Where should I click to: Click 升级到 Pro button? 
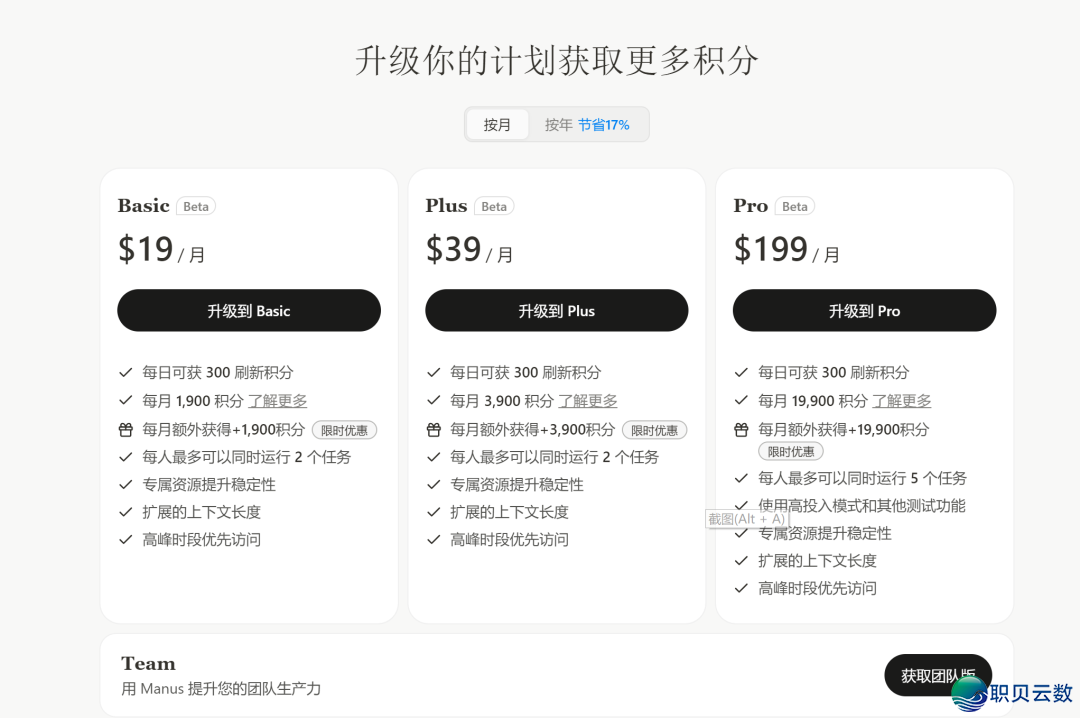coord(864,311)
